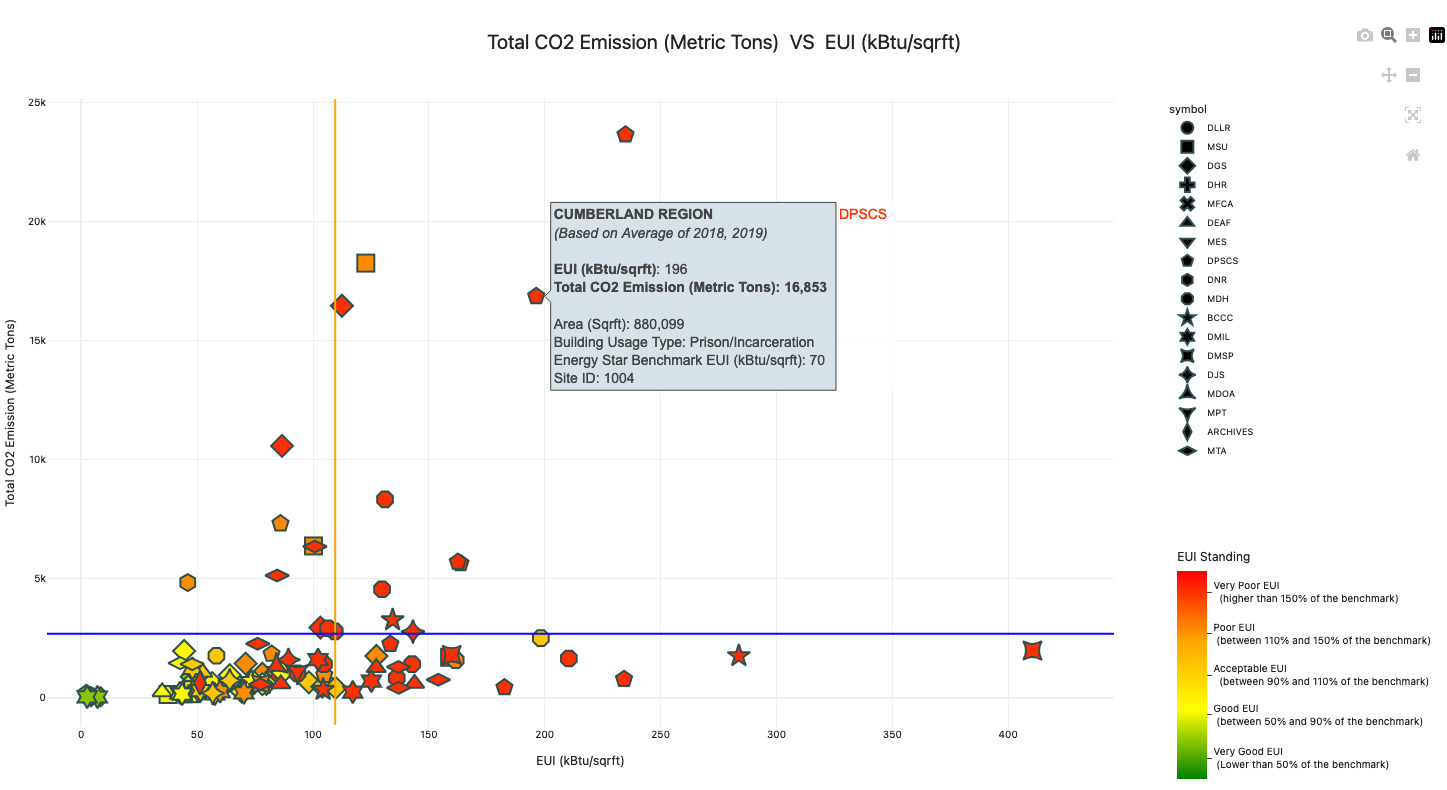Select the red octagon marker near EUI 210
Screen dimensions: 1447x790
click(x=569, y=658)
